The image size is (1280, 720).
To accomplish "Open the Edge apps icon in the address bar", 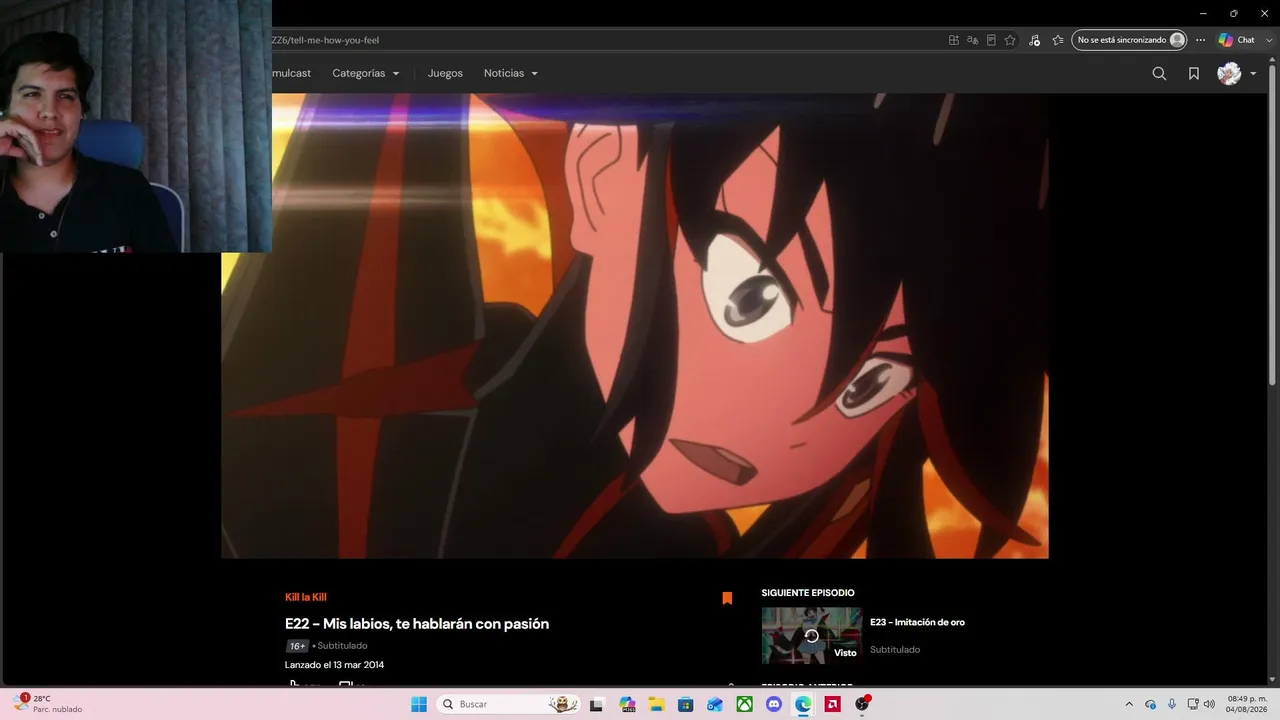I will [954, 40].
